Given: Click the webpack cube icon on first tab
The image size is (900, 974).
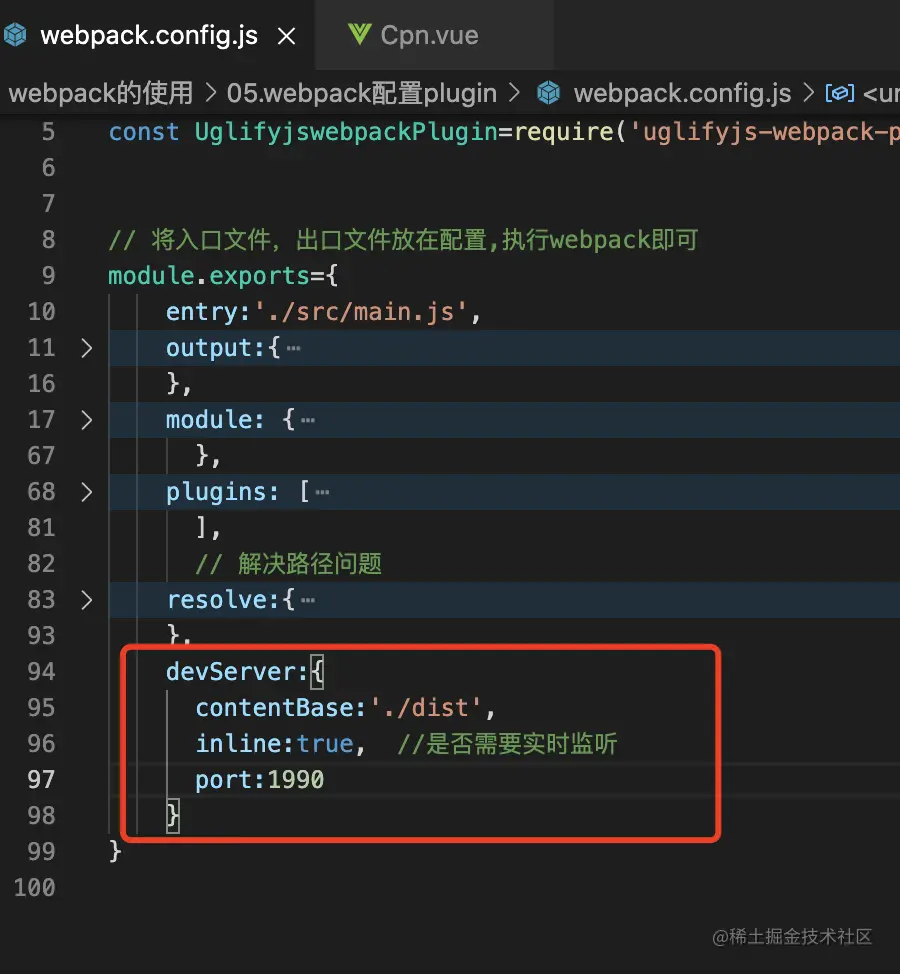Looking at the screenshot, I should (x=15, y=35).
